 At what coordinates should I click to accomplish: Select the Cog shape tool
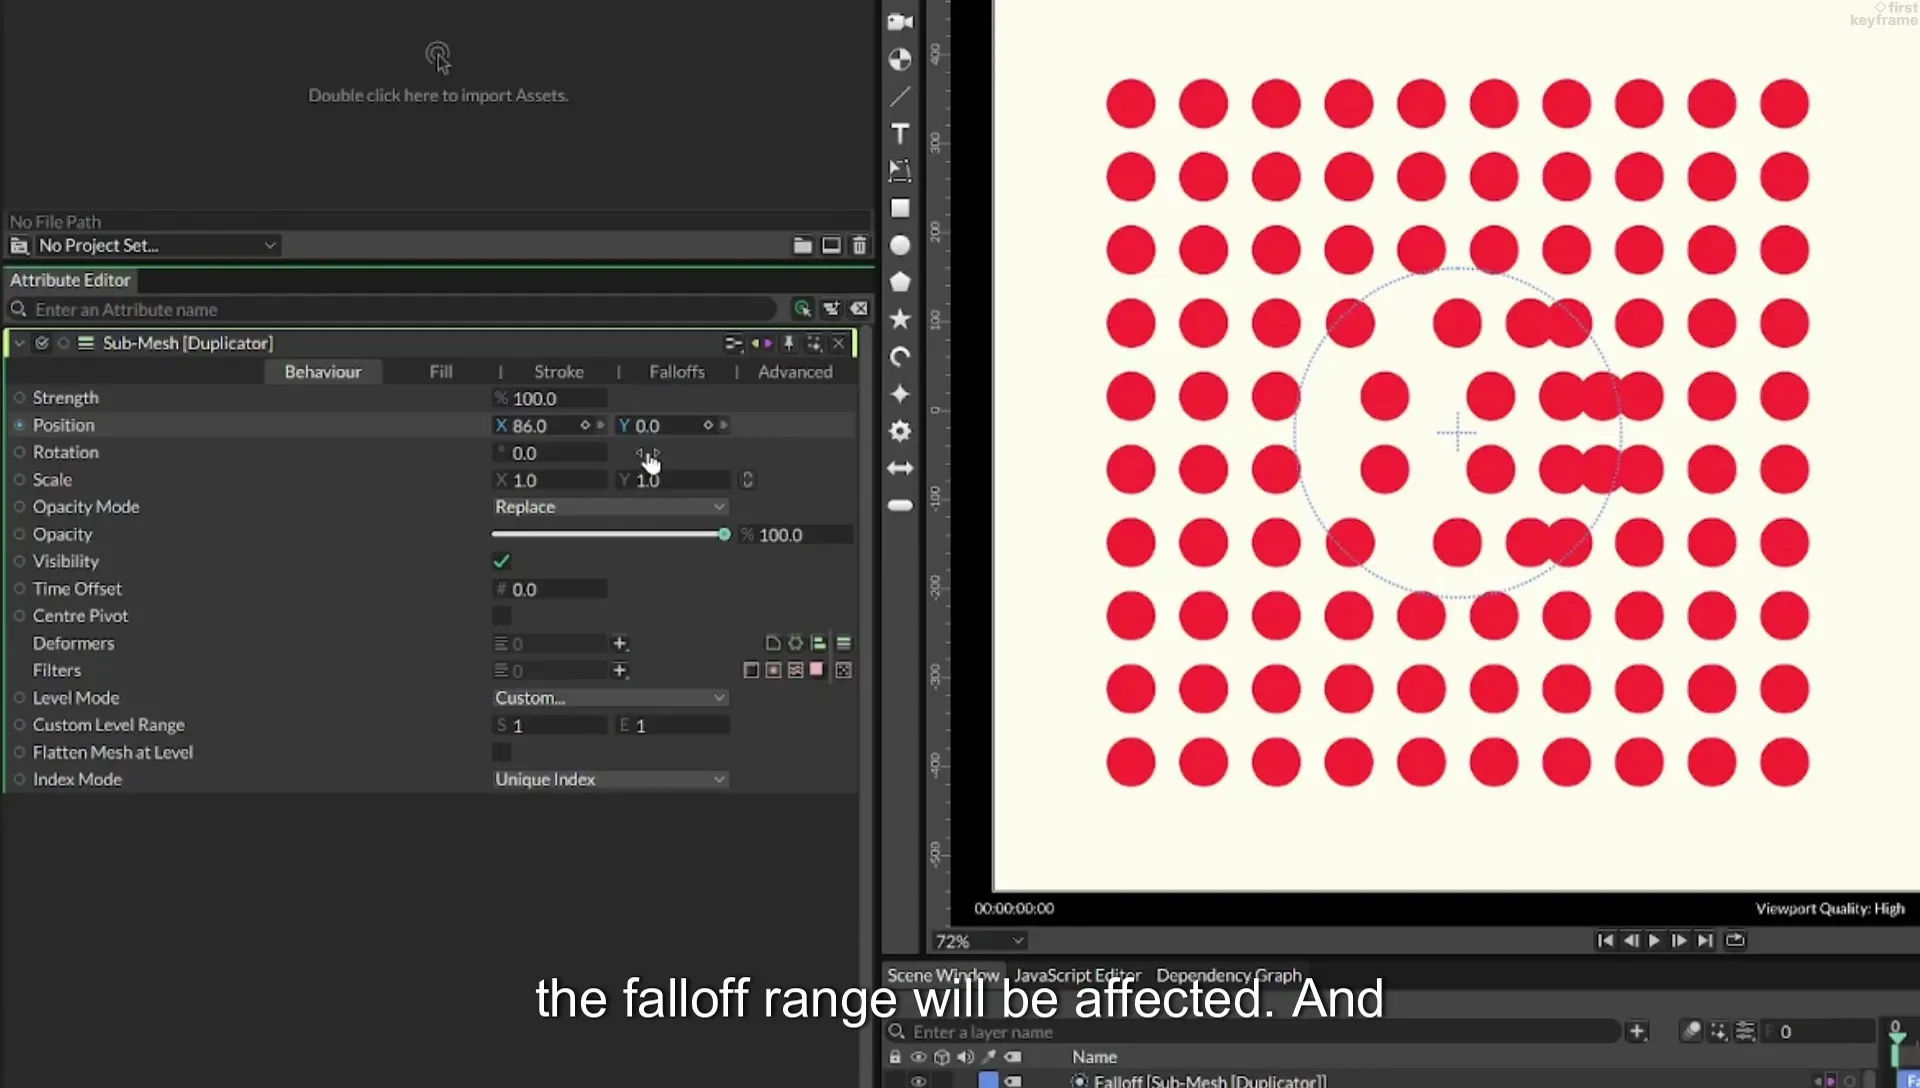[900, 431]
